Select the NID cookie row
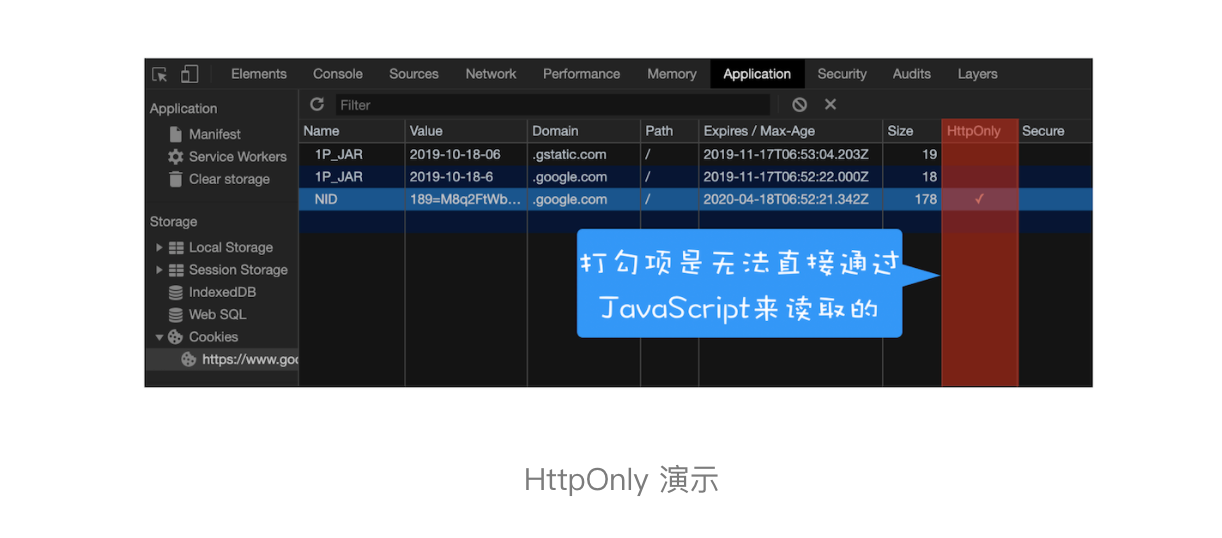1222x538 pixels. (x=695, y=199)
